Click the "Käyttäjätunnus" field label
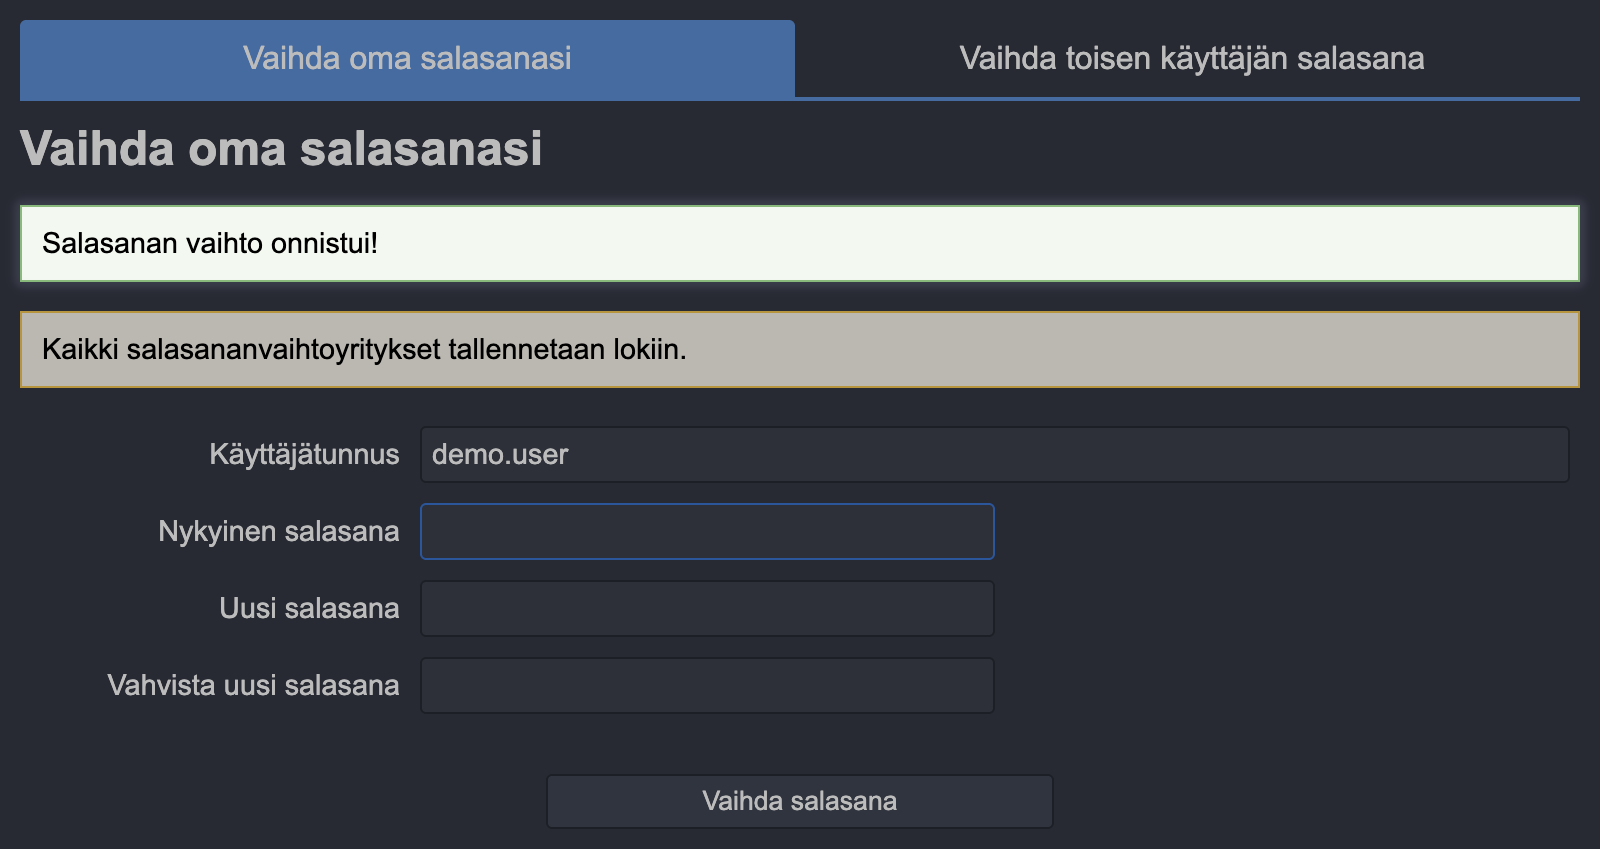The image size is (1600, 849). point(304,455)
